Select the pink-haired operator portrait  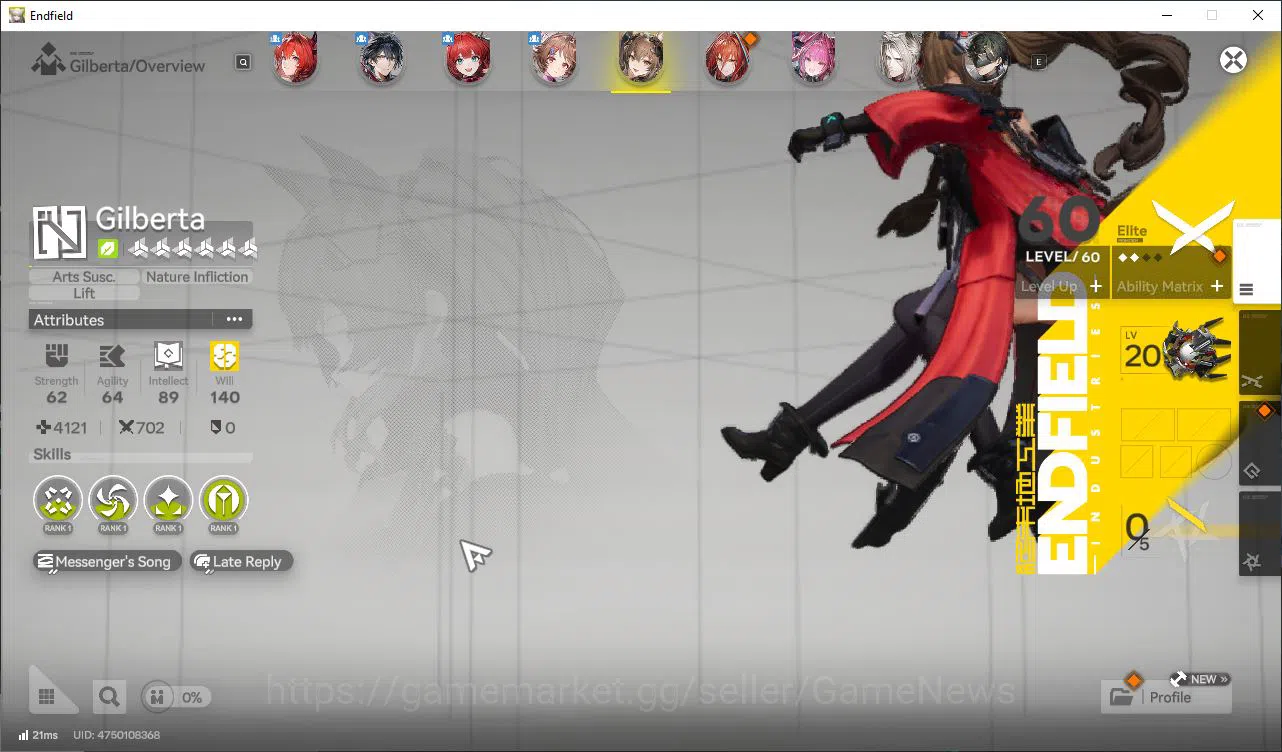(x=813, y=58)
